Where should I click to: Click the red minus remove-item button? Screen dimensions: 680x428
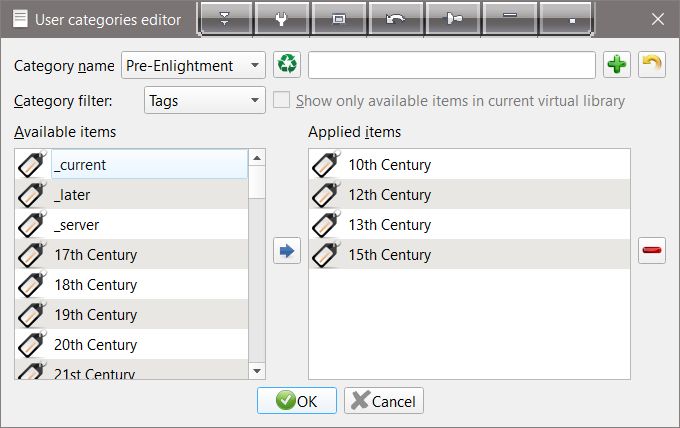pos(651,252)
